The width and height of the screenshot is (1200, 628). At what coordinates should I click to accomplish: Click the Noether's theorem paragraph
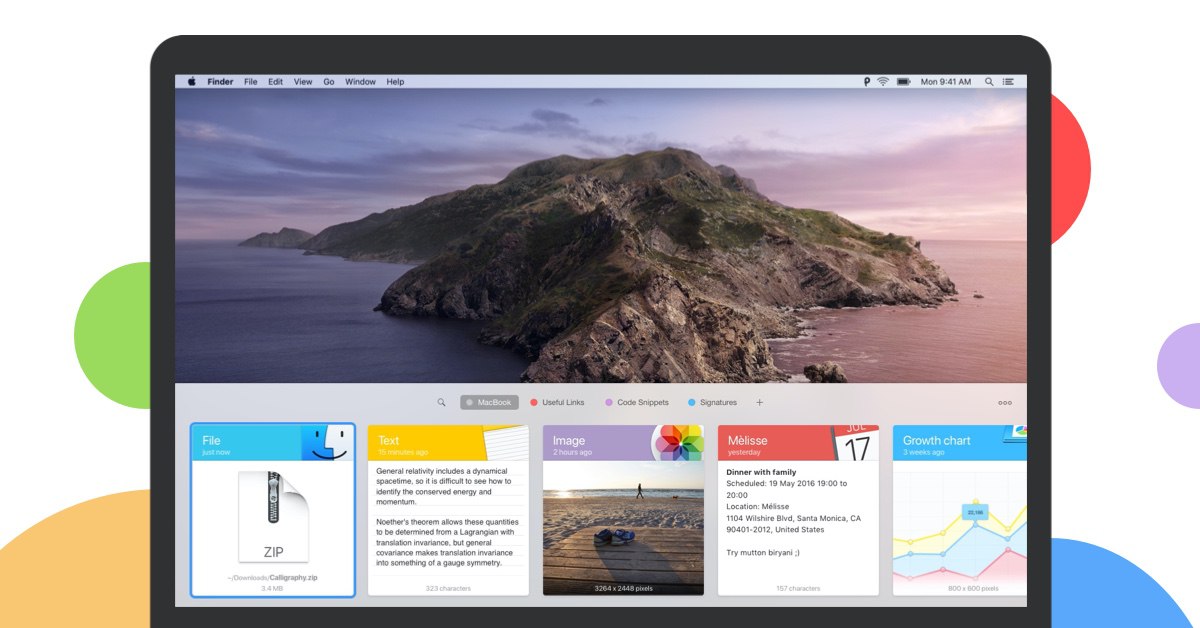pyautogui.click(x=446, y=542)
